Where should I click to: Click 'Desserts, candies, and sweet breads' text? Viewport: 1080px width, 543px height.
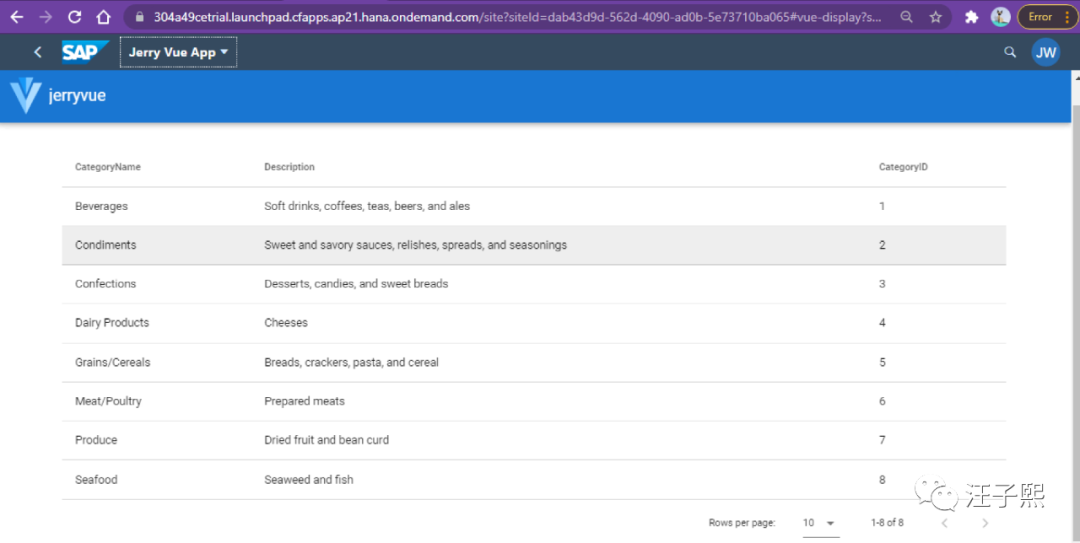[x=356, y=283]
